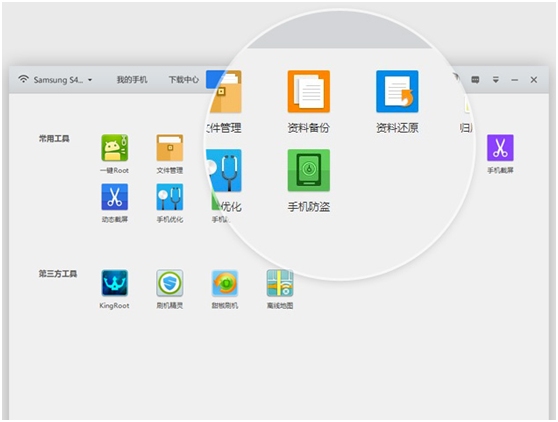Minimize the phone assistant window
558x422 pixels.
point(515,80)
